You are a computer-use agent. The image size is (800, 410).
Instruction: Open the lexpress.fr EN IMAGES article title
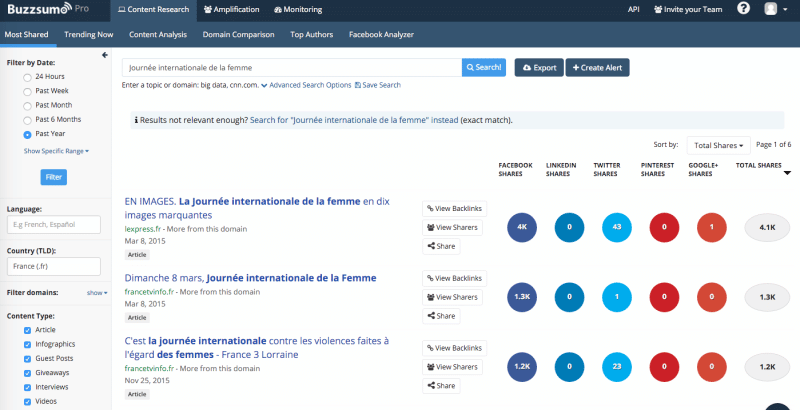[257, 208]
